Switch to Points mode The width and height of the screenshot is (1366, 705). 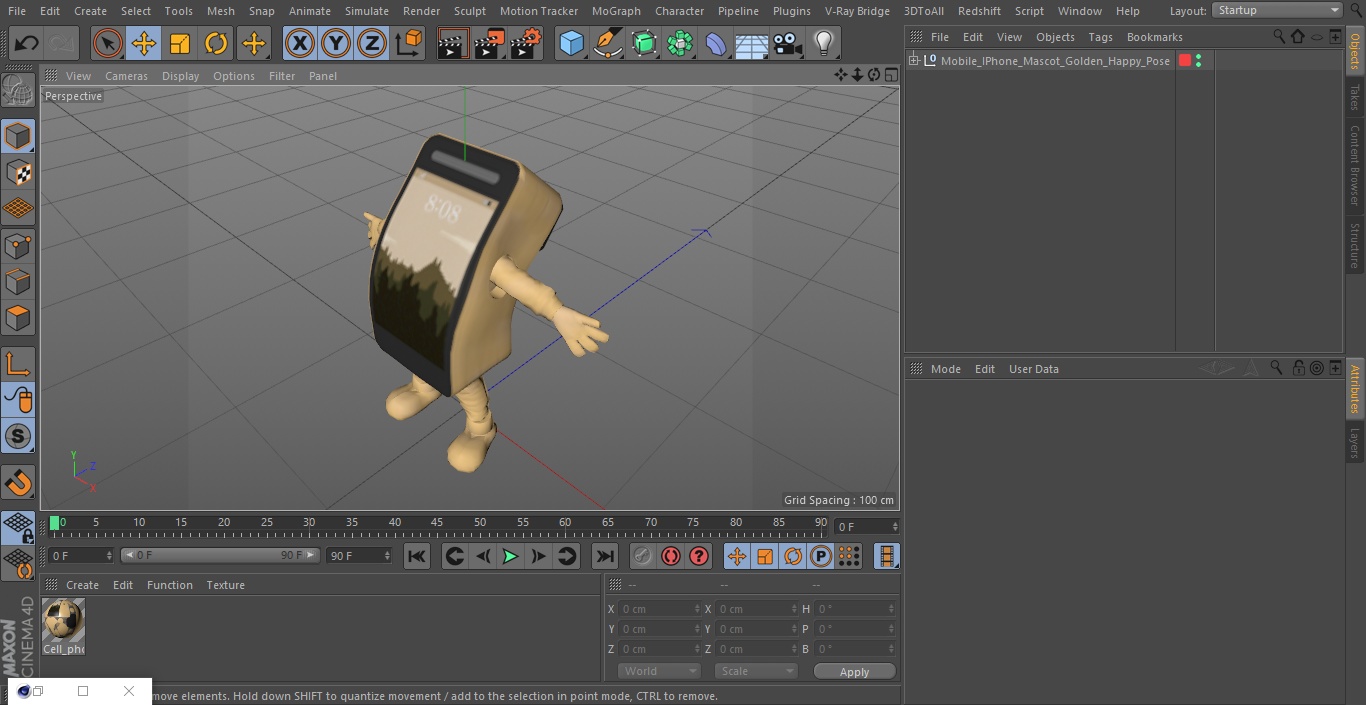click(x=18, y=245)
